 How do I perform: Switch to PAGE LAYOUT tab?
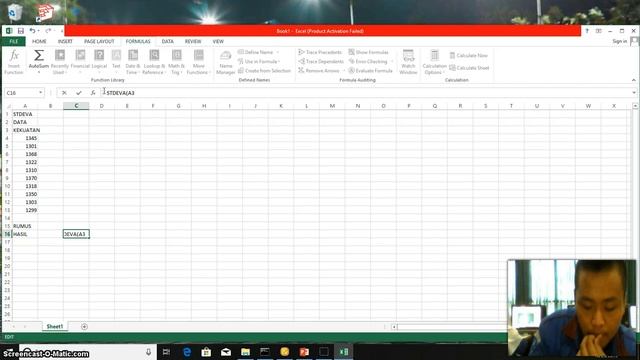(99, 42)
